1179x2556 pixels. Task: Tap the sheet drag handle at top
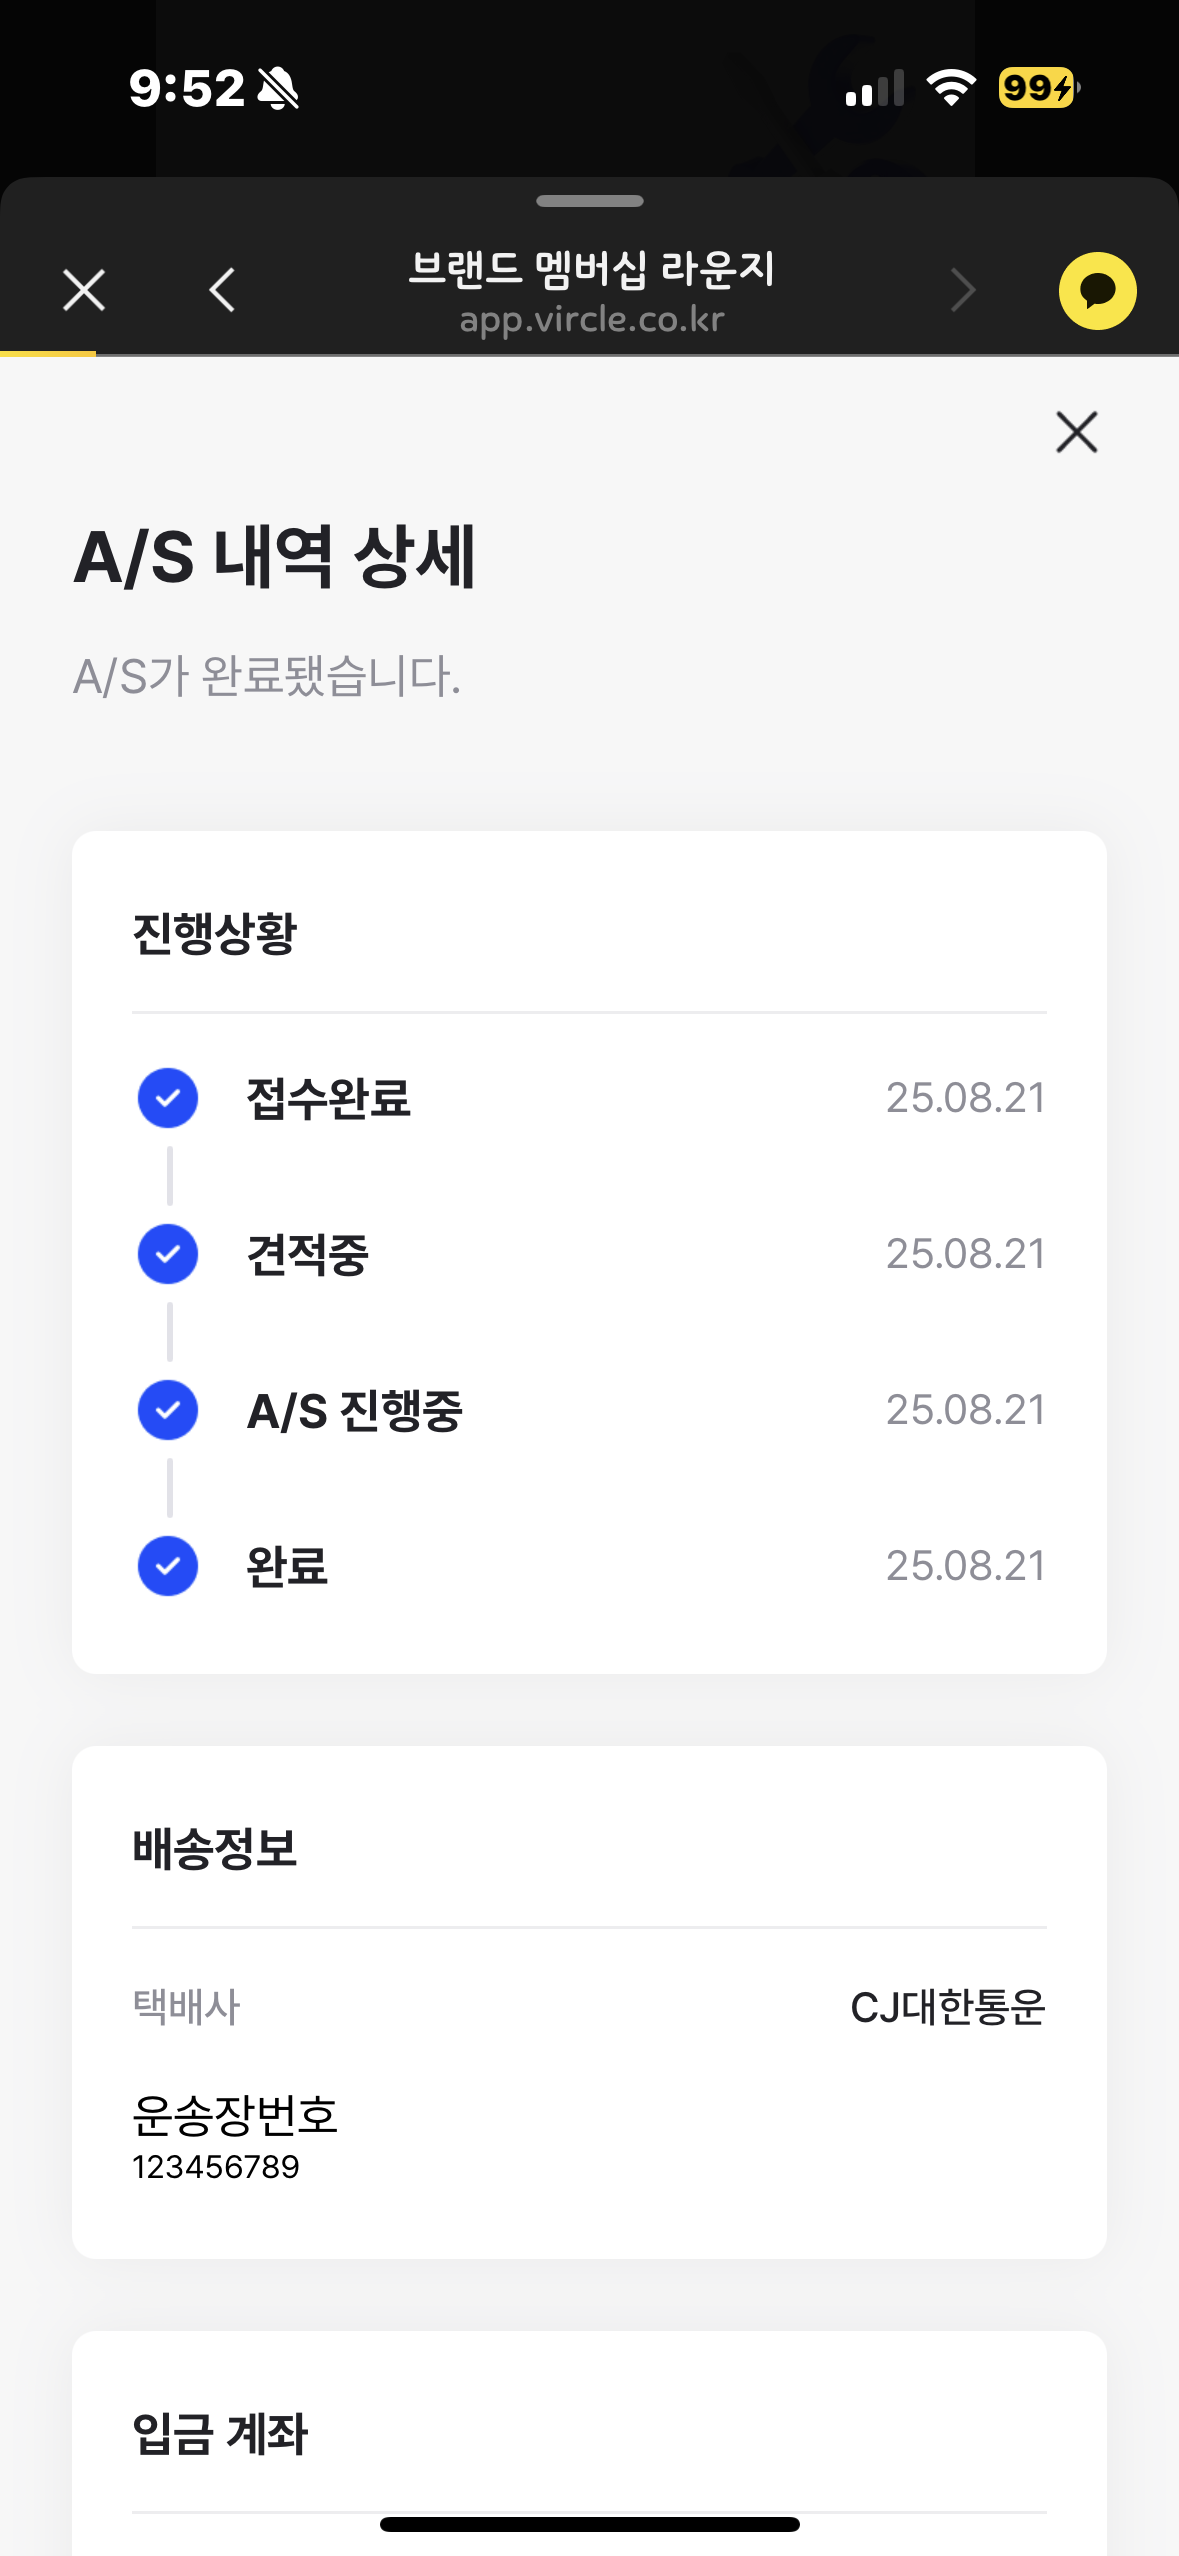589,201
